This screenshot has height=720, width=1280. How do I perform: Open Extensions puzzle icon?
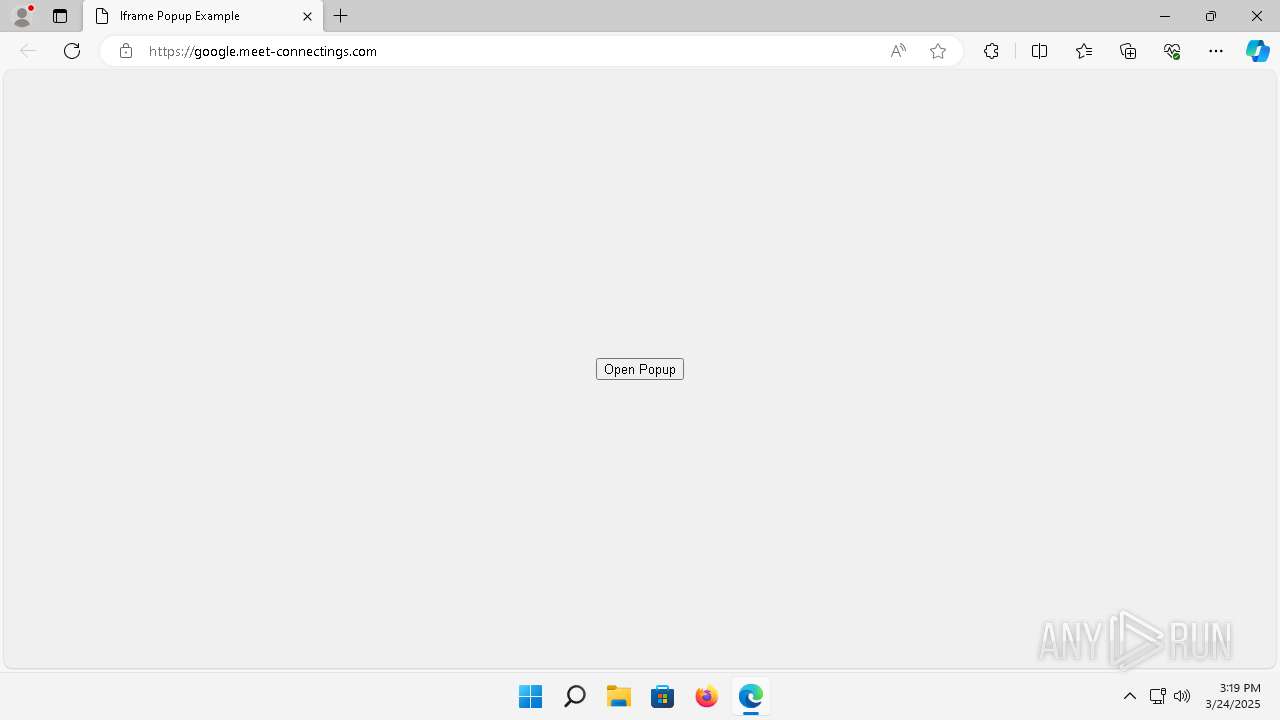(991, 51)
